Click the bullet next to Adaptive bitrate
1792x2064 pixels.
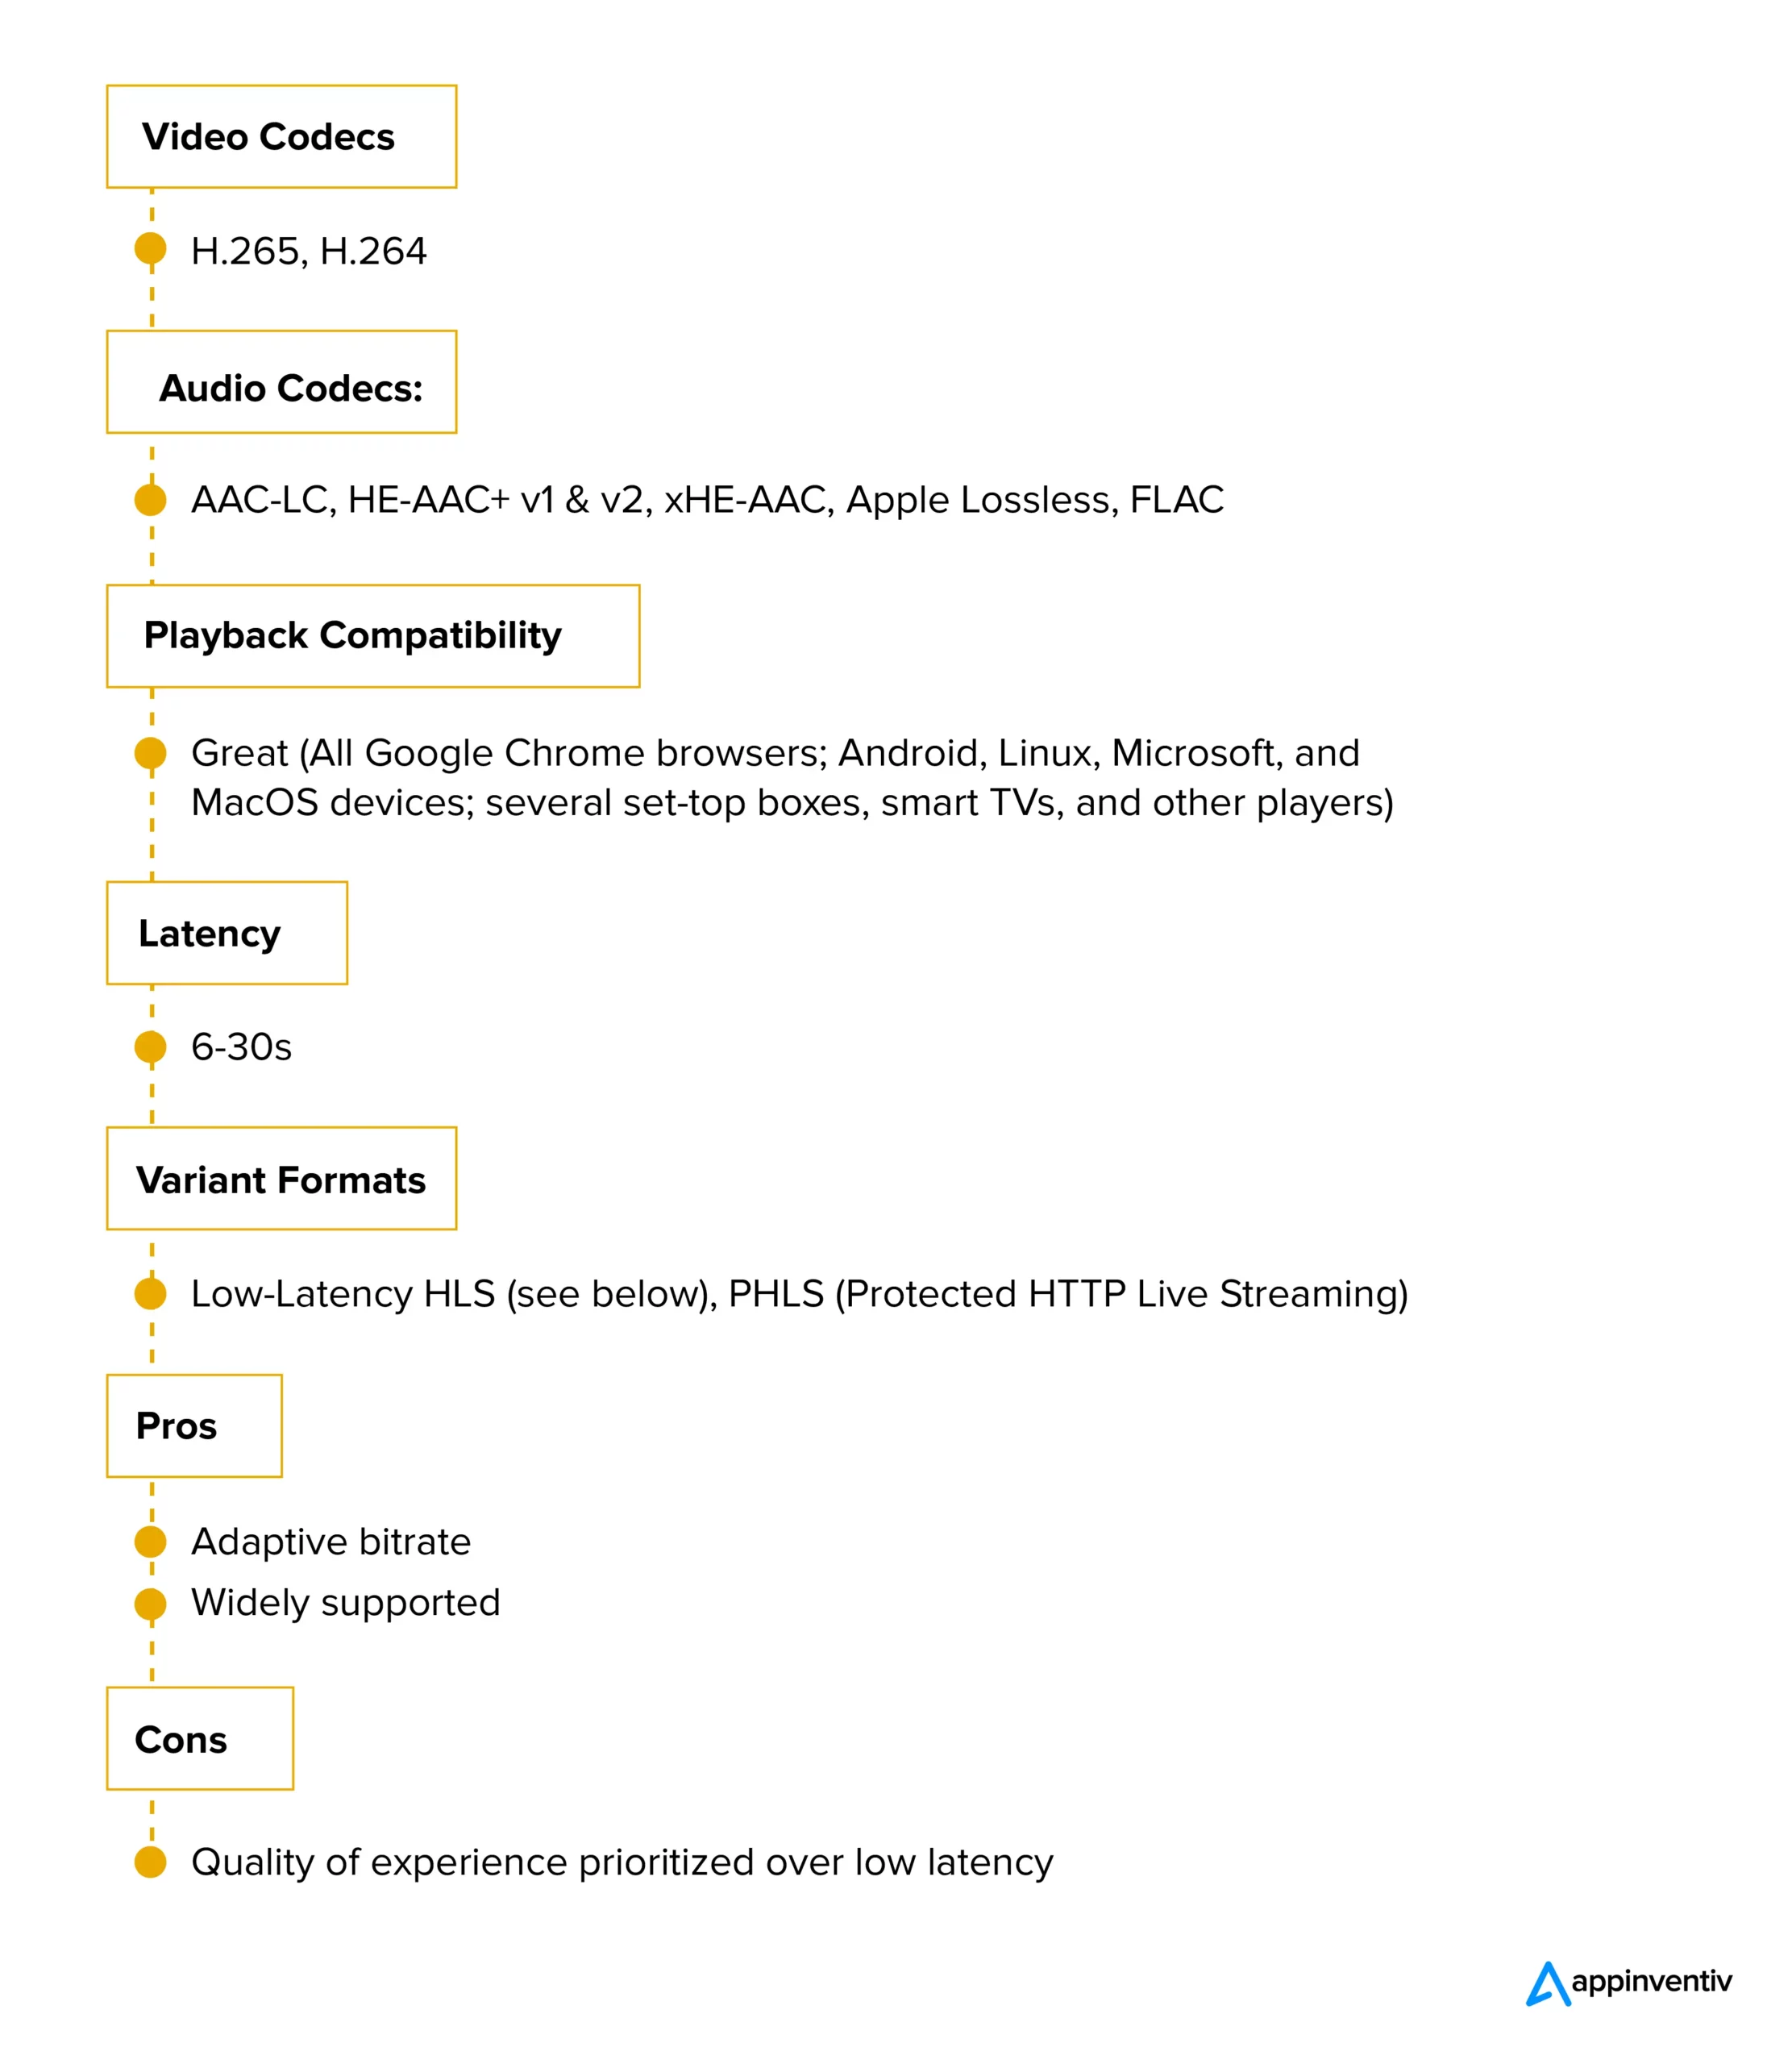point(151,1541)
